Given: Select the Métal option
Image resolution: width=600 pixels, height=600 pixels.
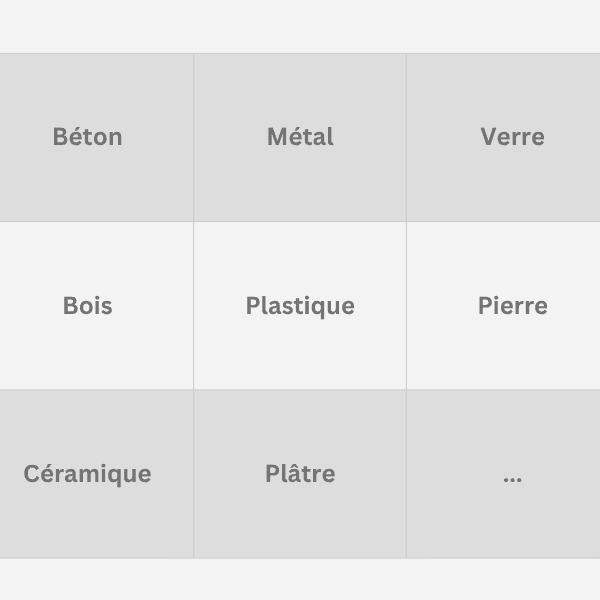Looking at the screenshot, I should [x=300, y=137].
